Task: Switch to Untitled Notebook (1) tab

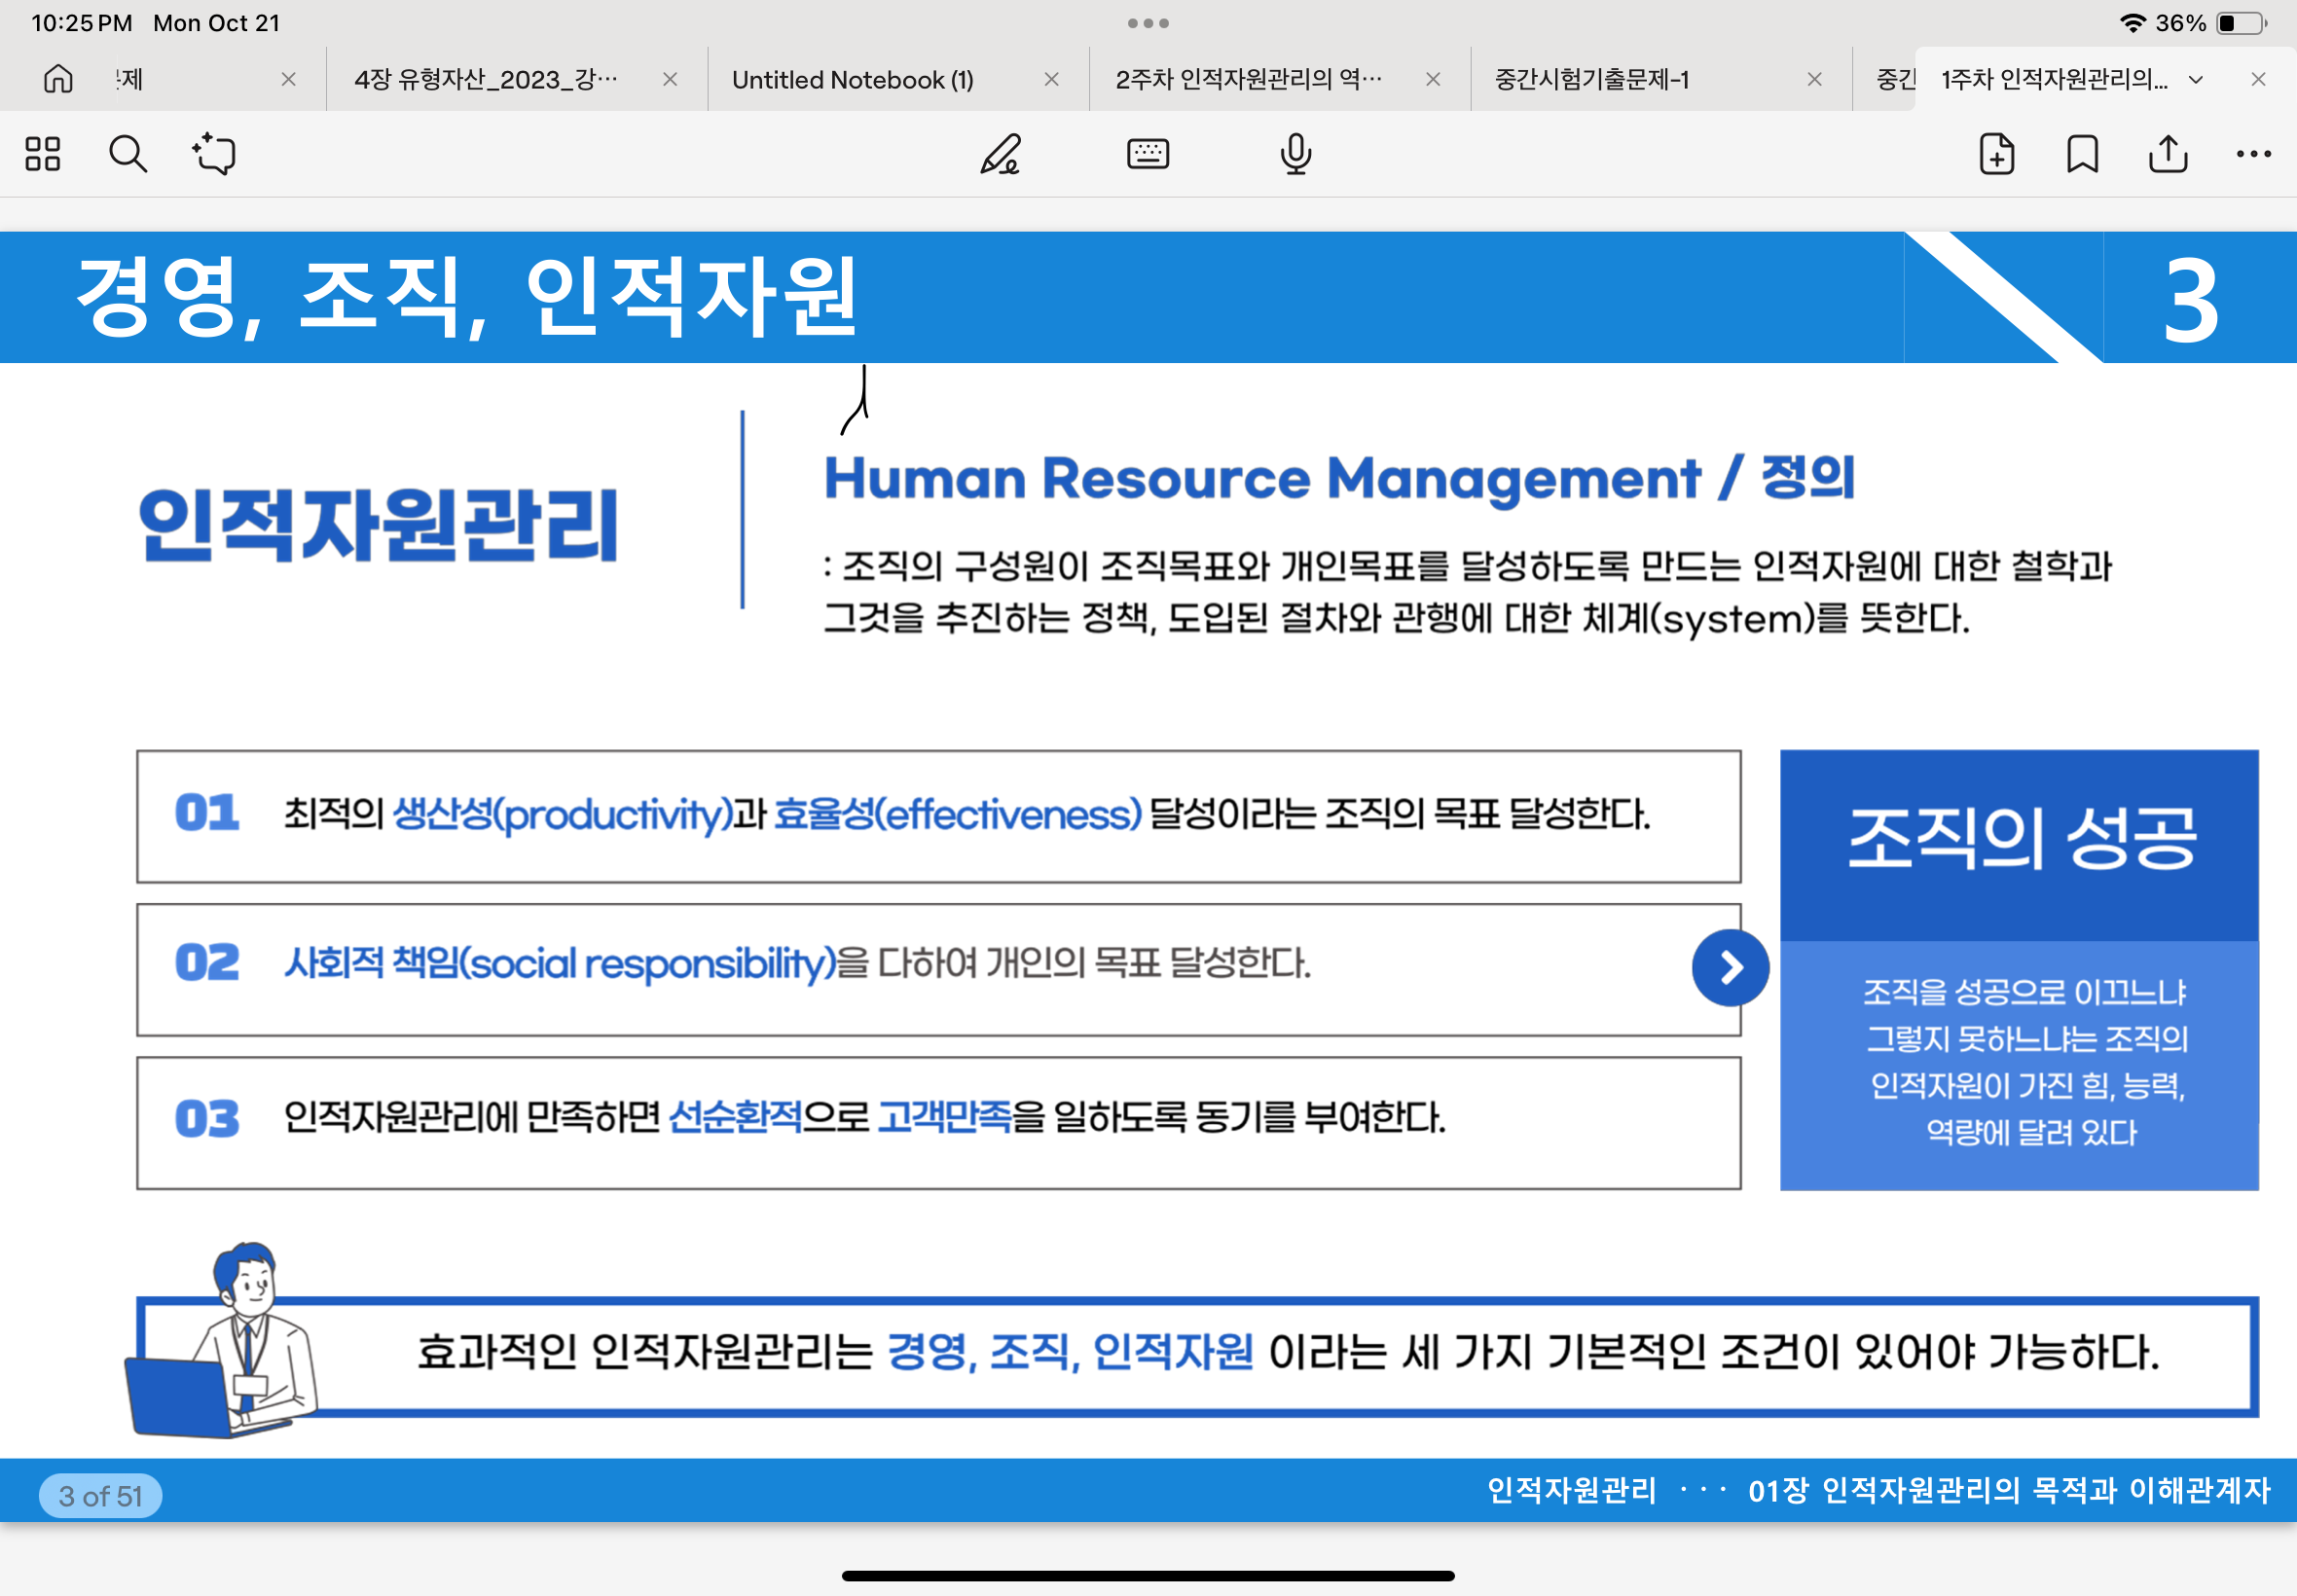Action: click(x=853, y=79)
